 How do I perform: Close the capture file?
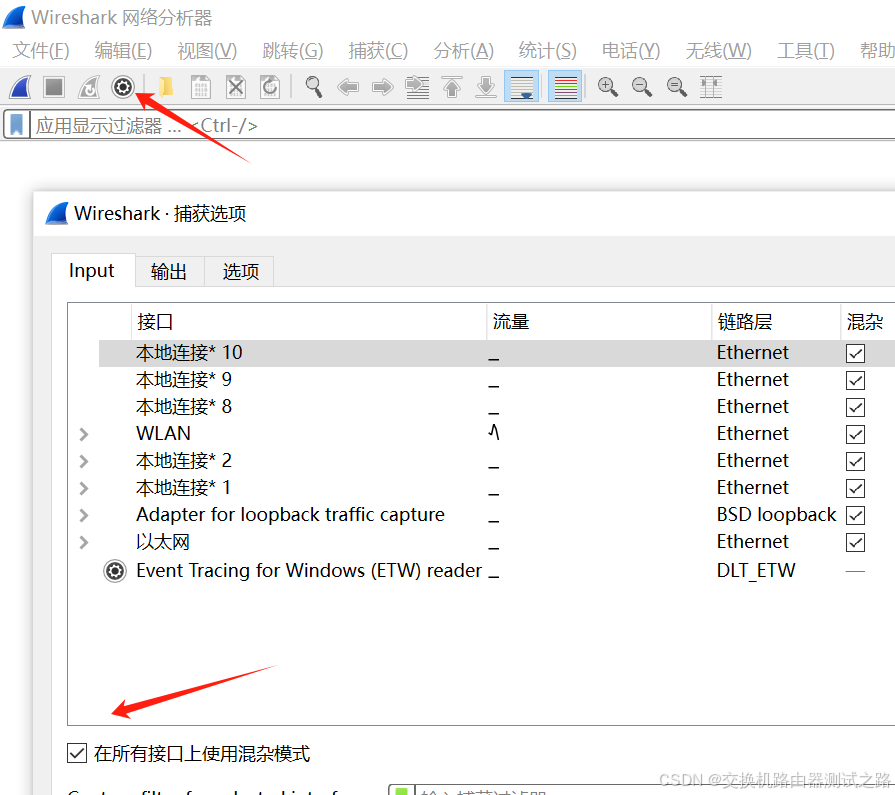pyautogui.click(x=235, y=87)
